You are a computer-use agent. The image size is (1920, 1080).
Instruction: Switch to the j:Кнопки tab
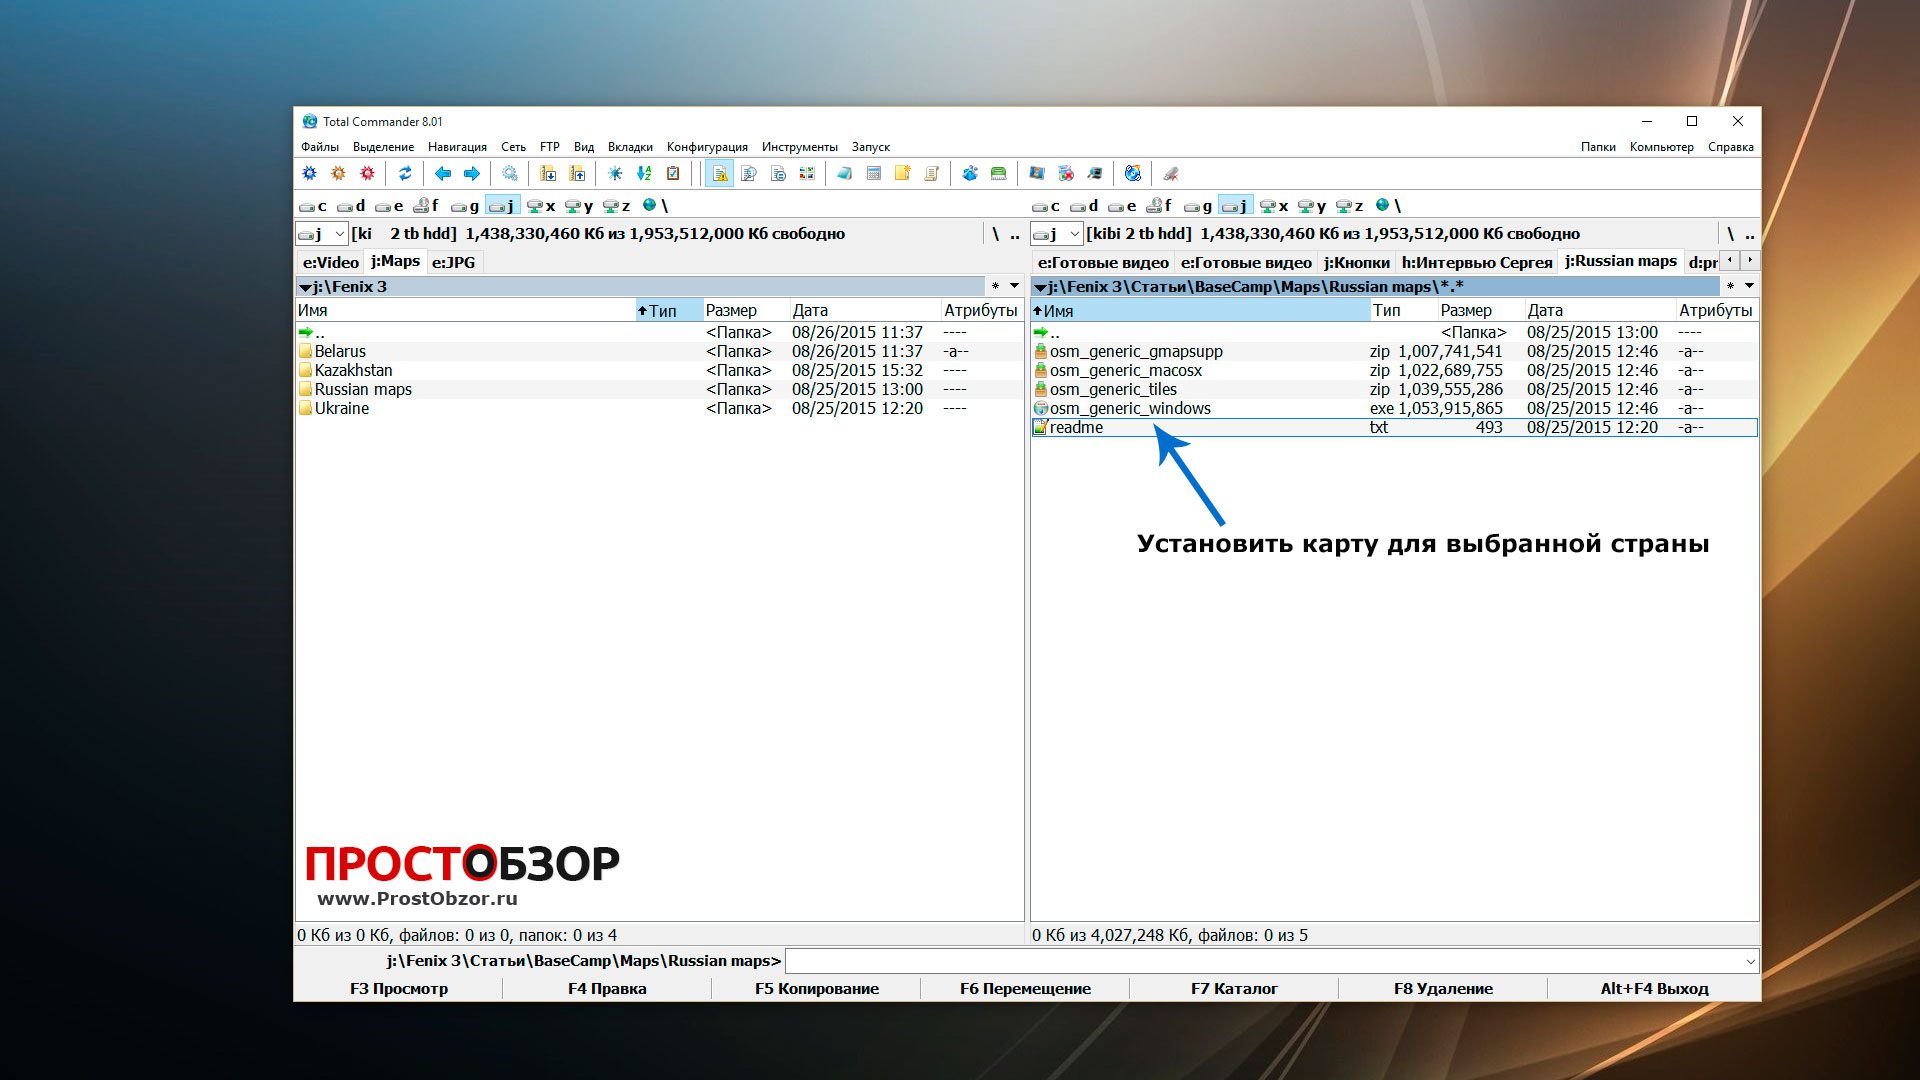point(1356,262)
